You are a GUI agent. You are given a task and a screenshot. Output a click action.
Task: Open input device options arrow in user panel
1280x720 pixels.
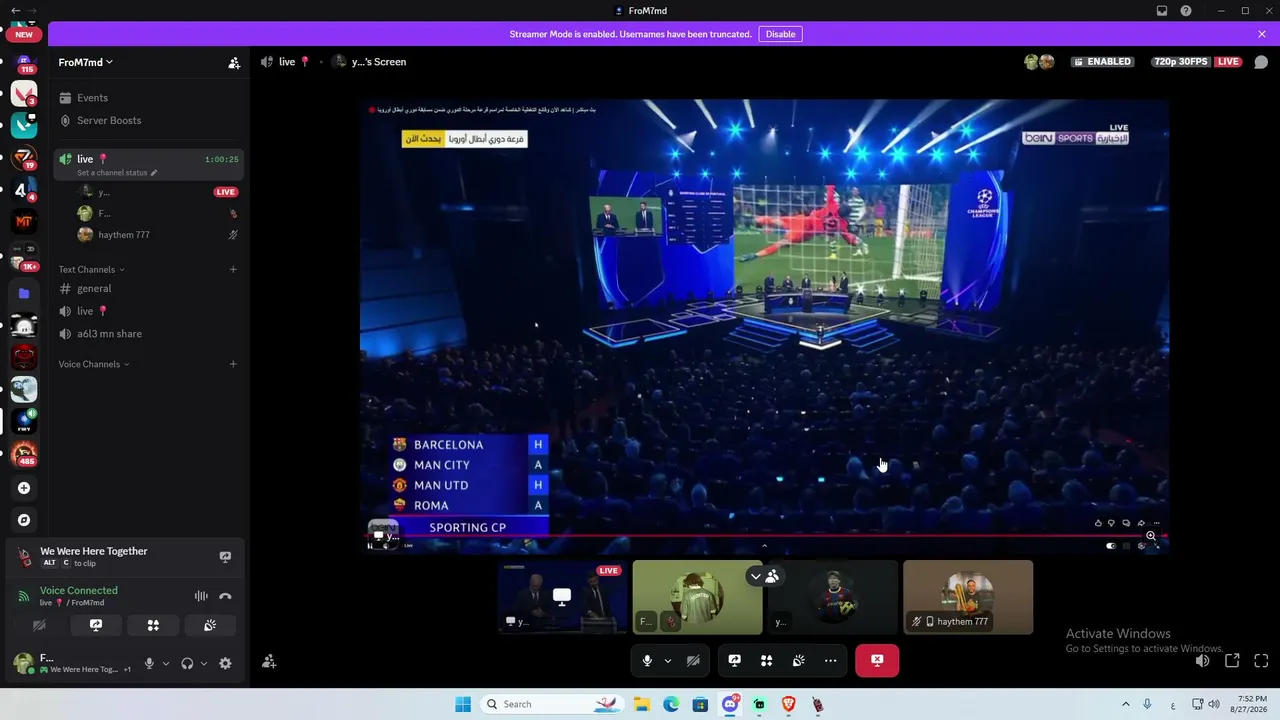(166, 663)
